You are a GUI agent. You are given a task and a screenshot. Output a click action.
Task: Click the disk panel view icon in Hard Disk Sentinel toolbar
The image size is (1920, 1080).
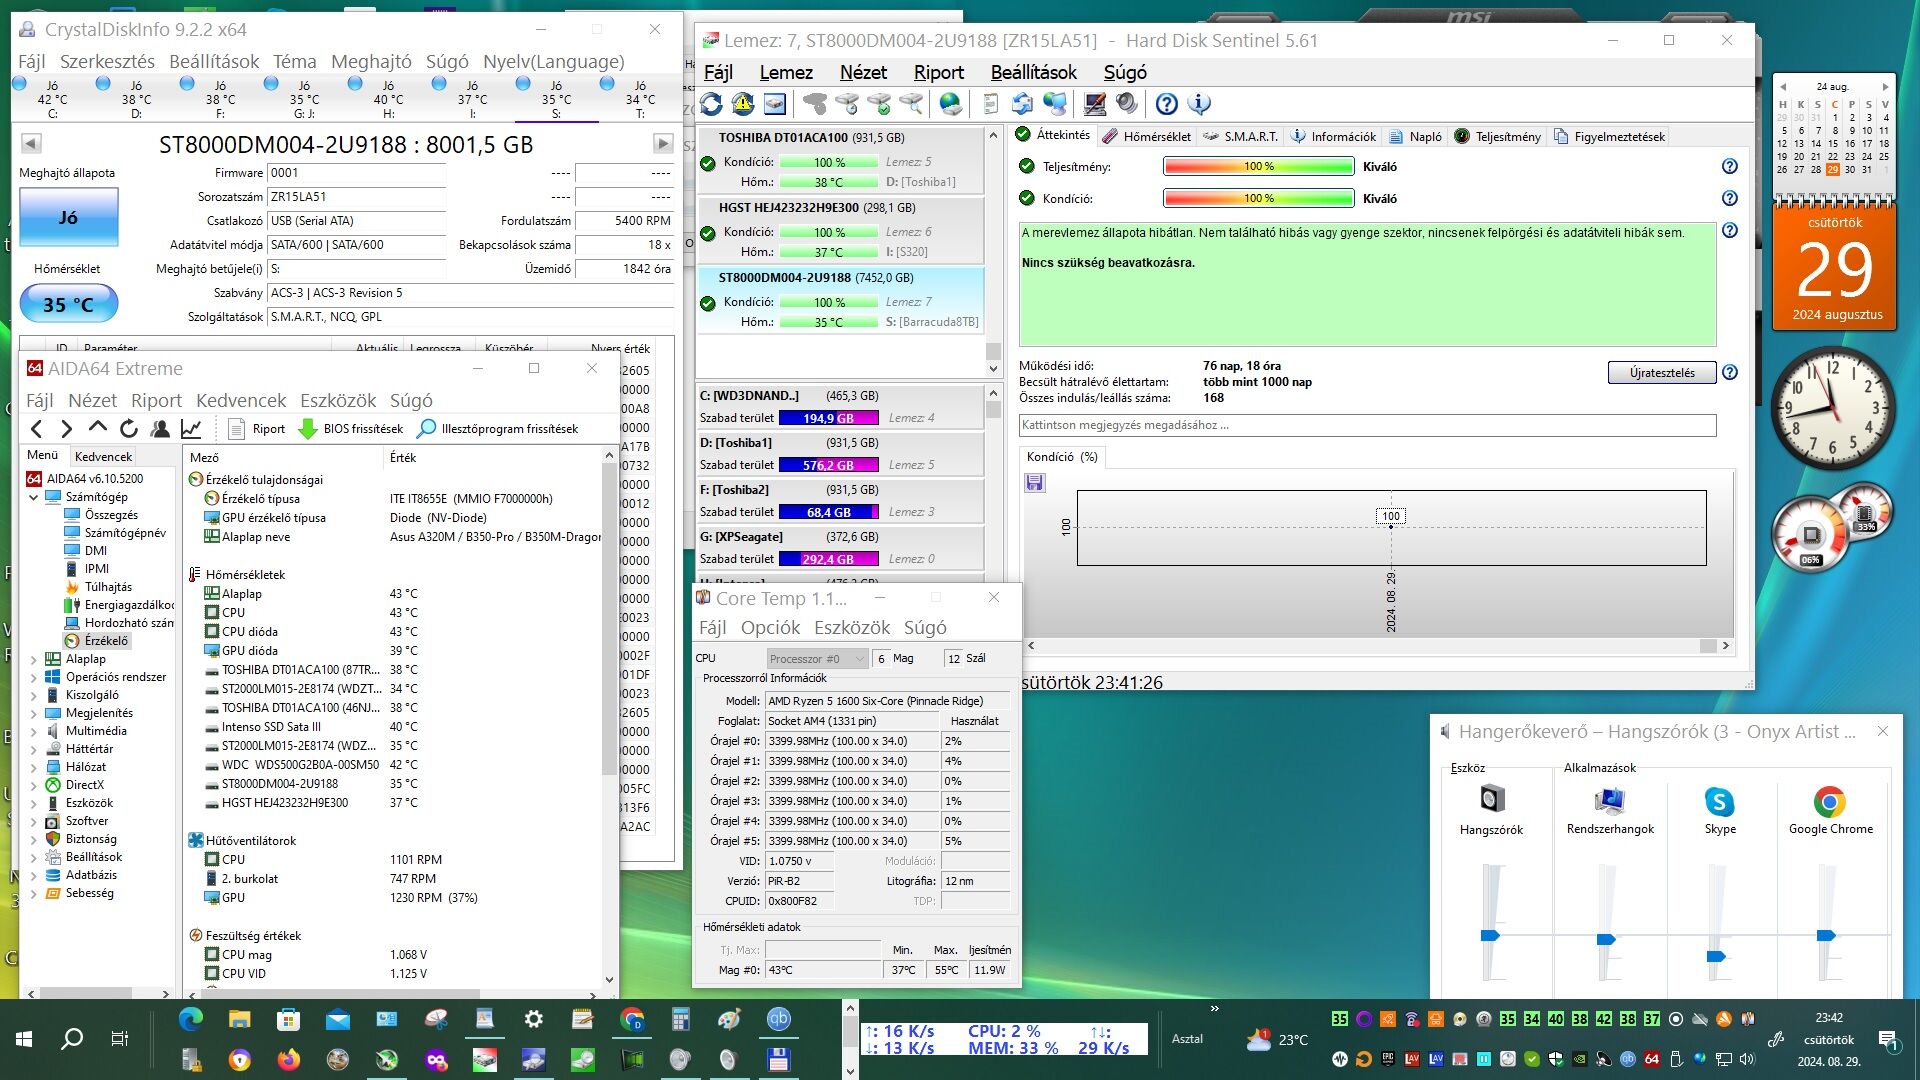click(775, 104)
